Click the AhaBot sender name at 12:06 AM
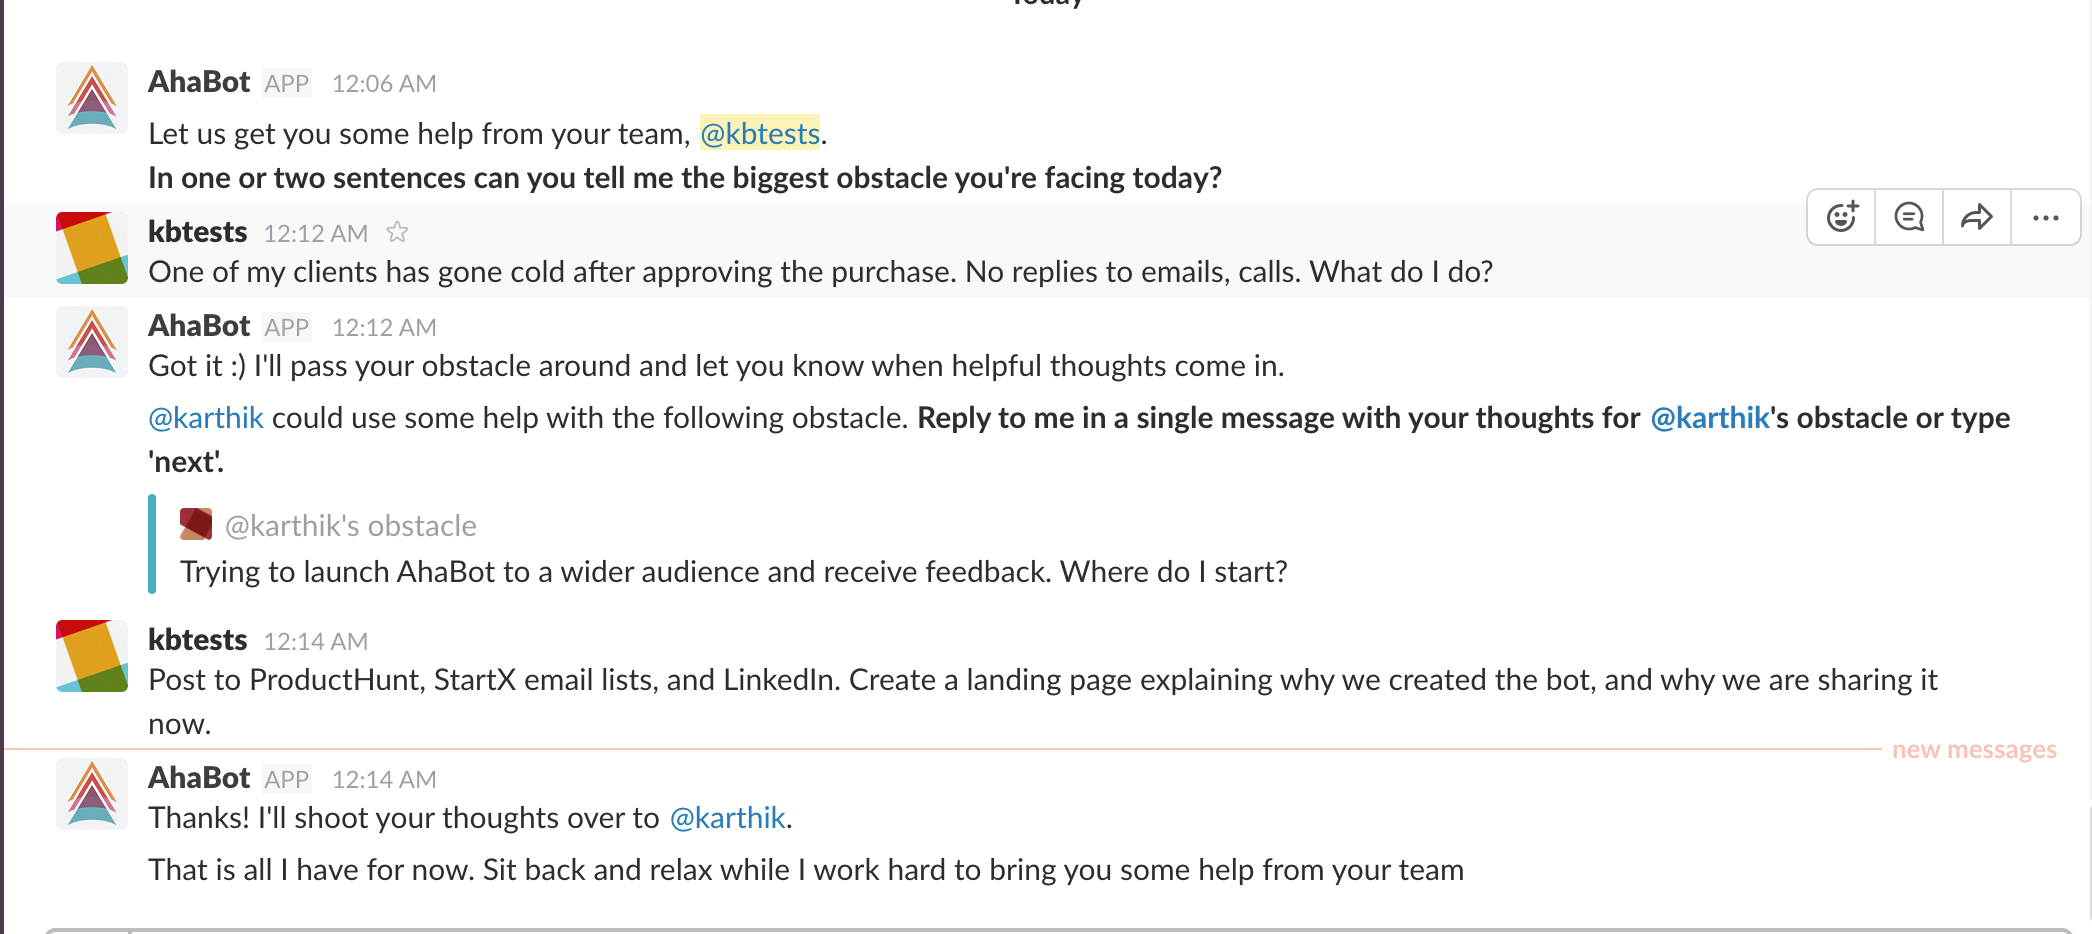This screenshot has width=2092, height=934. (x=199, y=82)
